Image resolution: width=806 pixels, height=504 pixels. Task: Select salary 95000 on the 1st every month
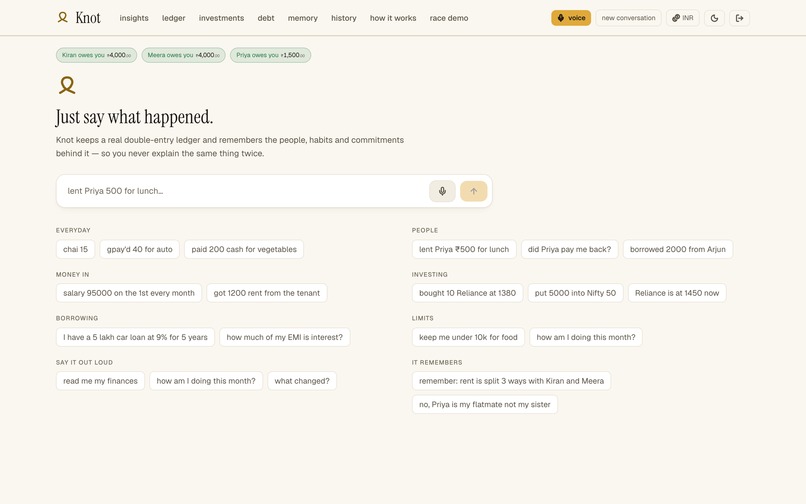(129, 293)
